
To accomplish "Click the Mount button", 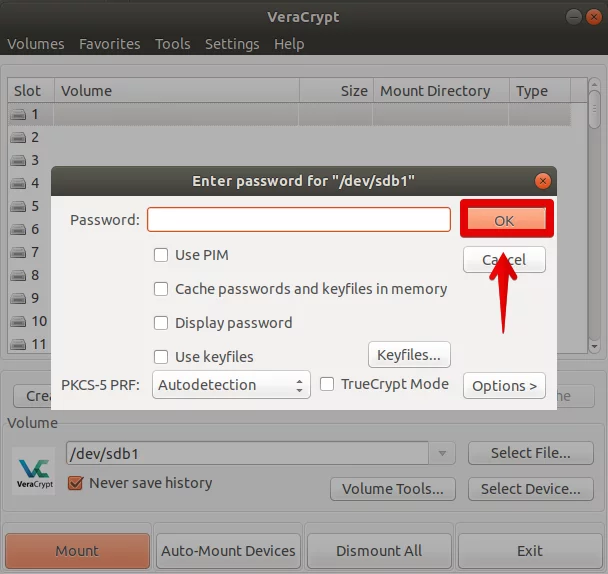I will tap(77, 551).
